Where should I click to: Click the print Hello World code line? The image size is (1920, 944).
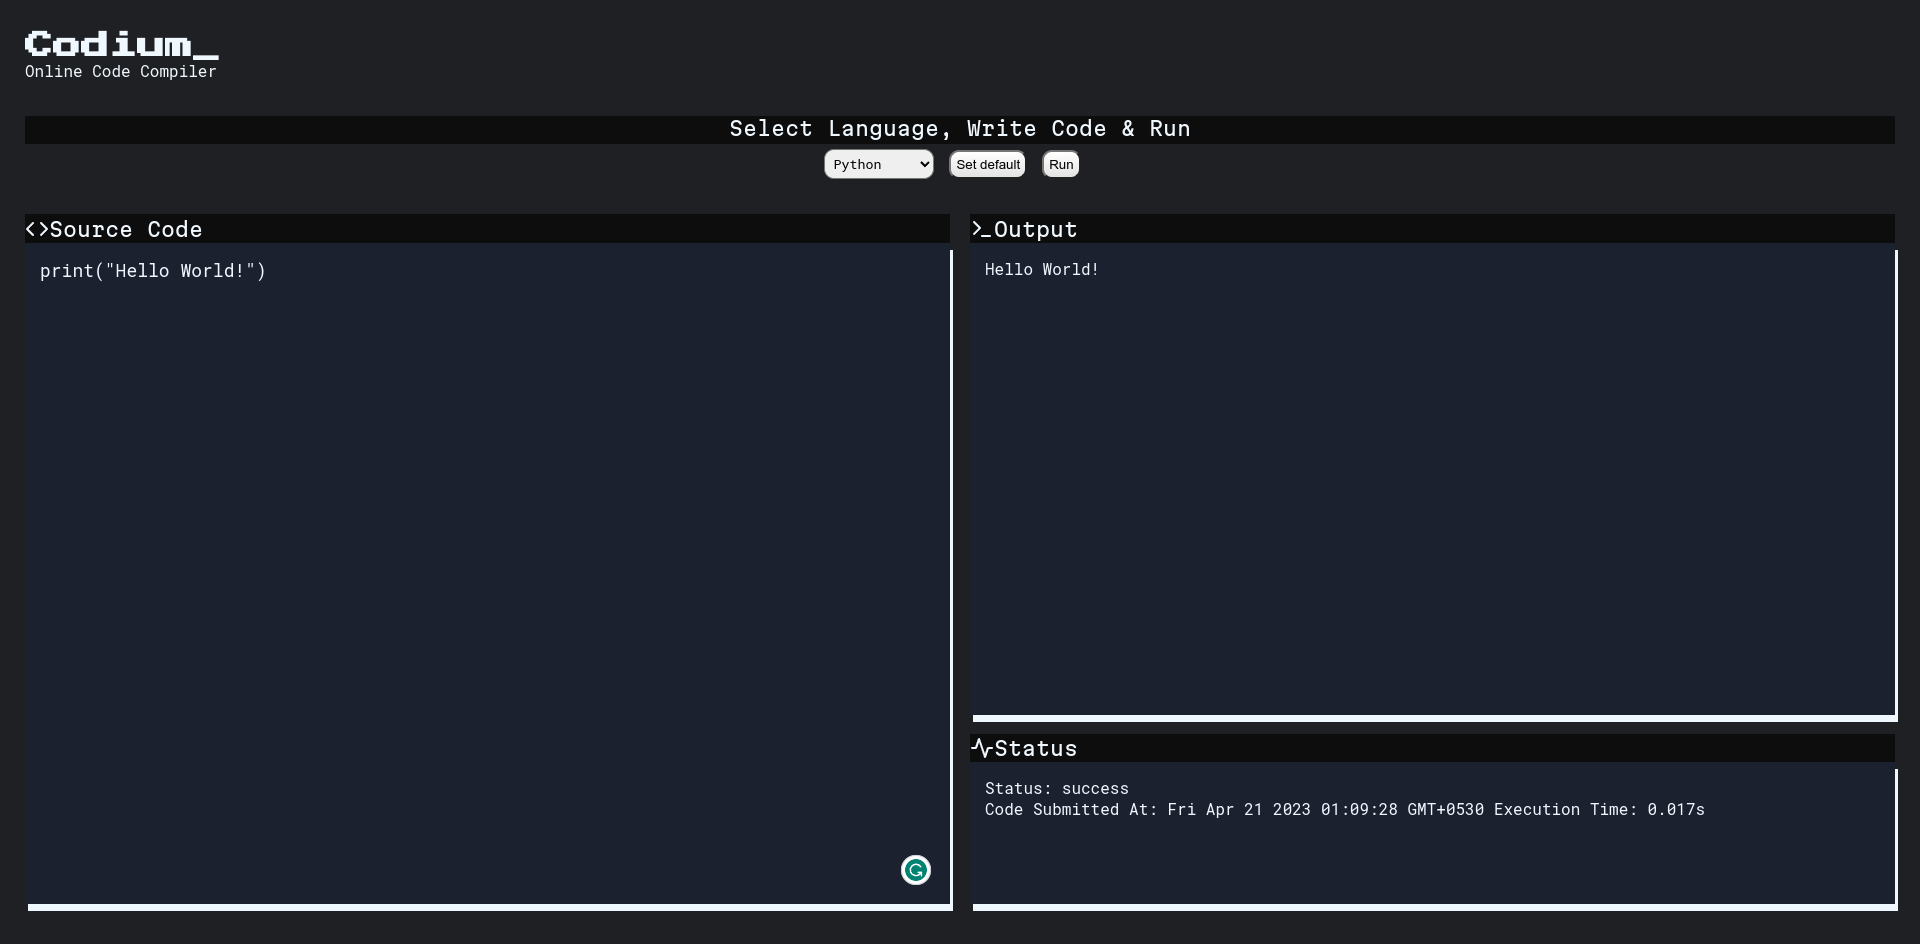tap(153, 271)
